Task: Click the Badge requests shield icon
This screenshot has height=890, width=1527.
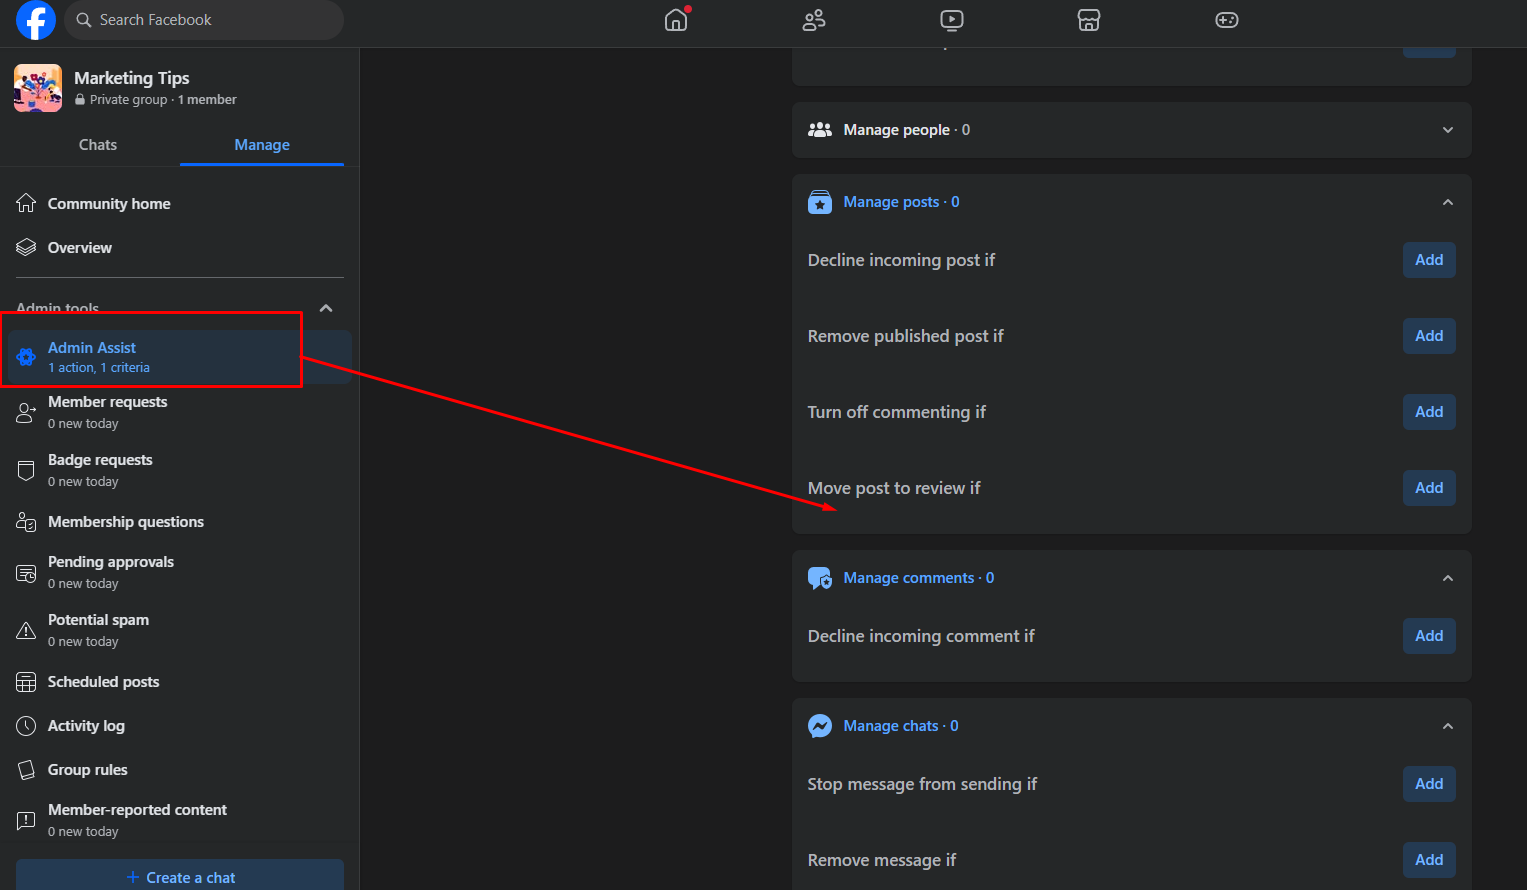Action: coord(26,470)
